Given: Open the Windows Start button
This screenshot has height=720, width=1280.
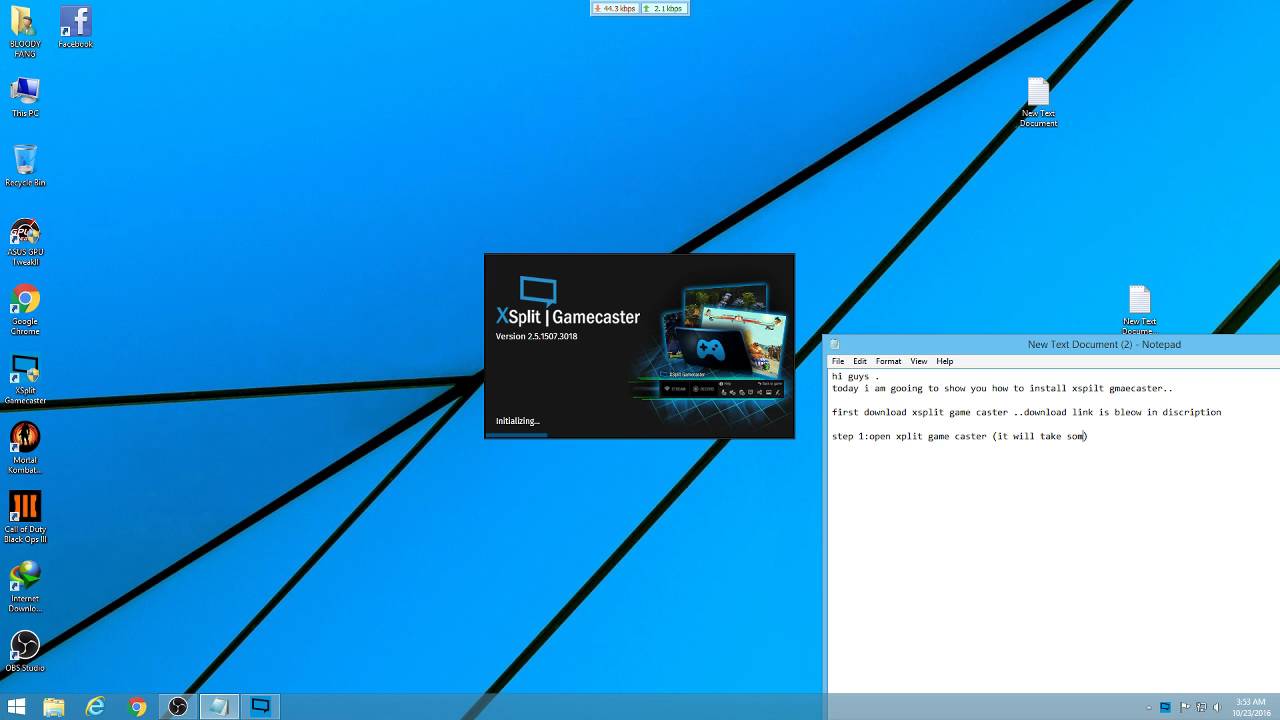Looking at the screenshot, I should click(16, 707).
